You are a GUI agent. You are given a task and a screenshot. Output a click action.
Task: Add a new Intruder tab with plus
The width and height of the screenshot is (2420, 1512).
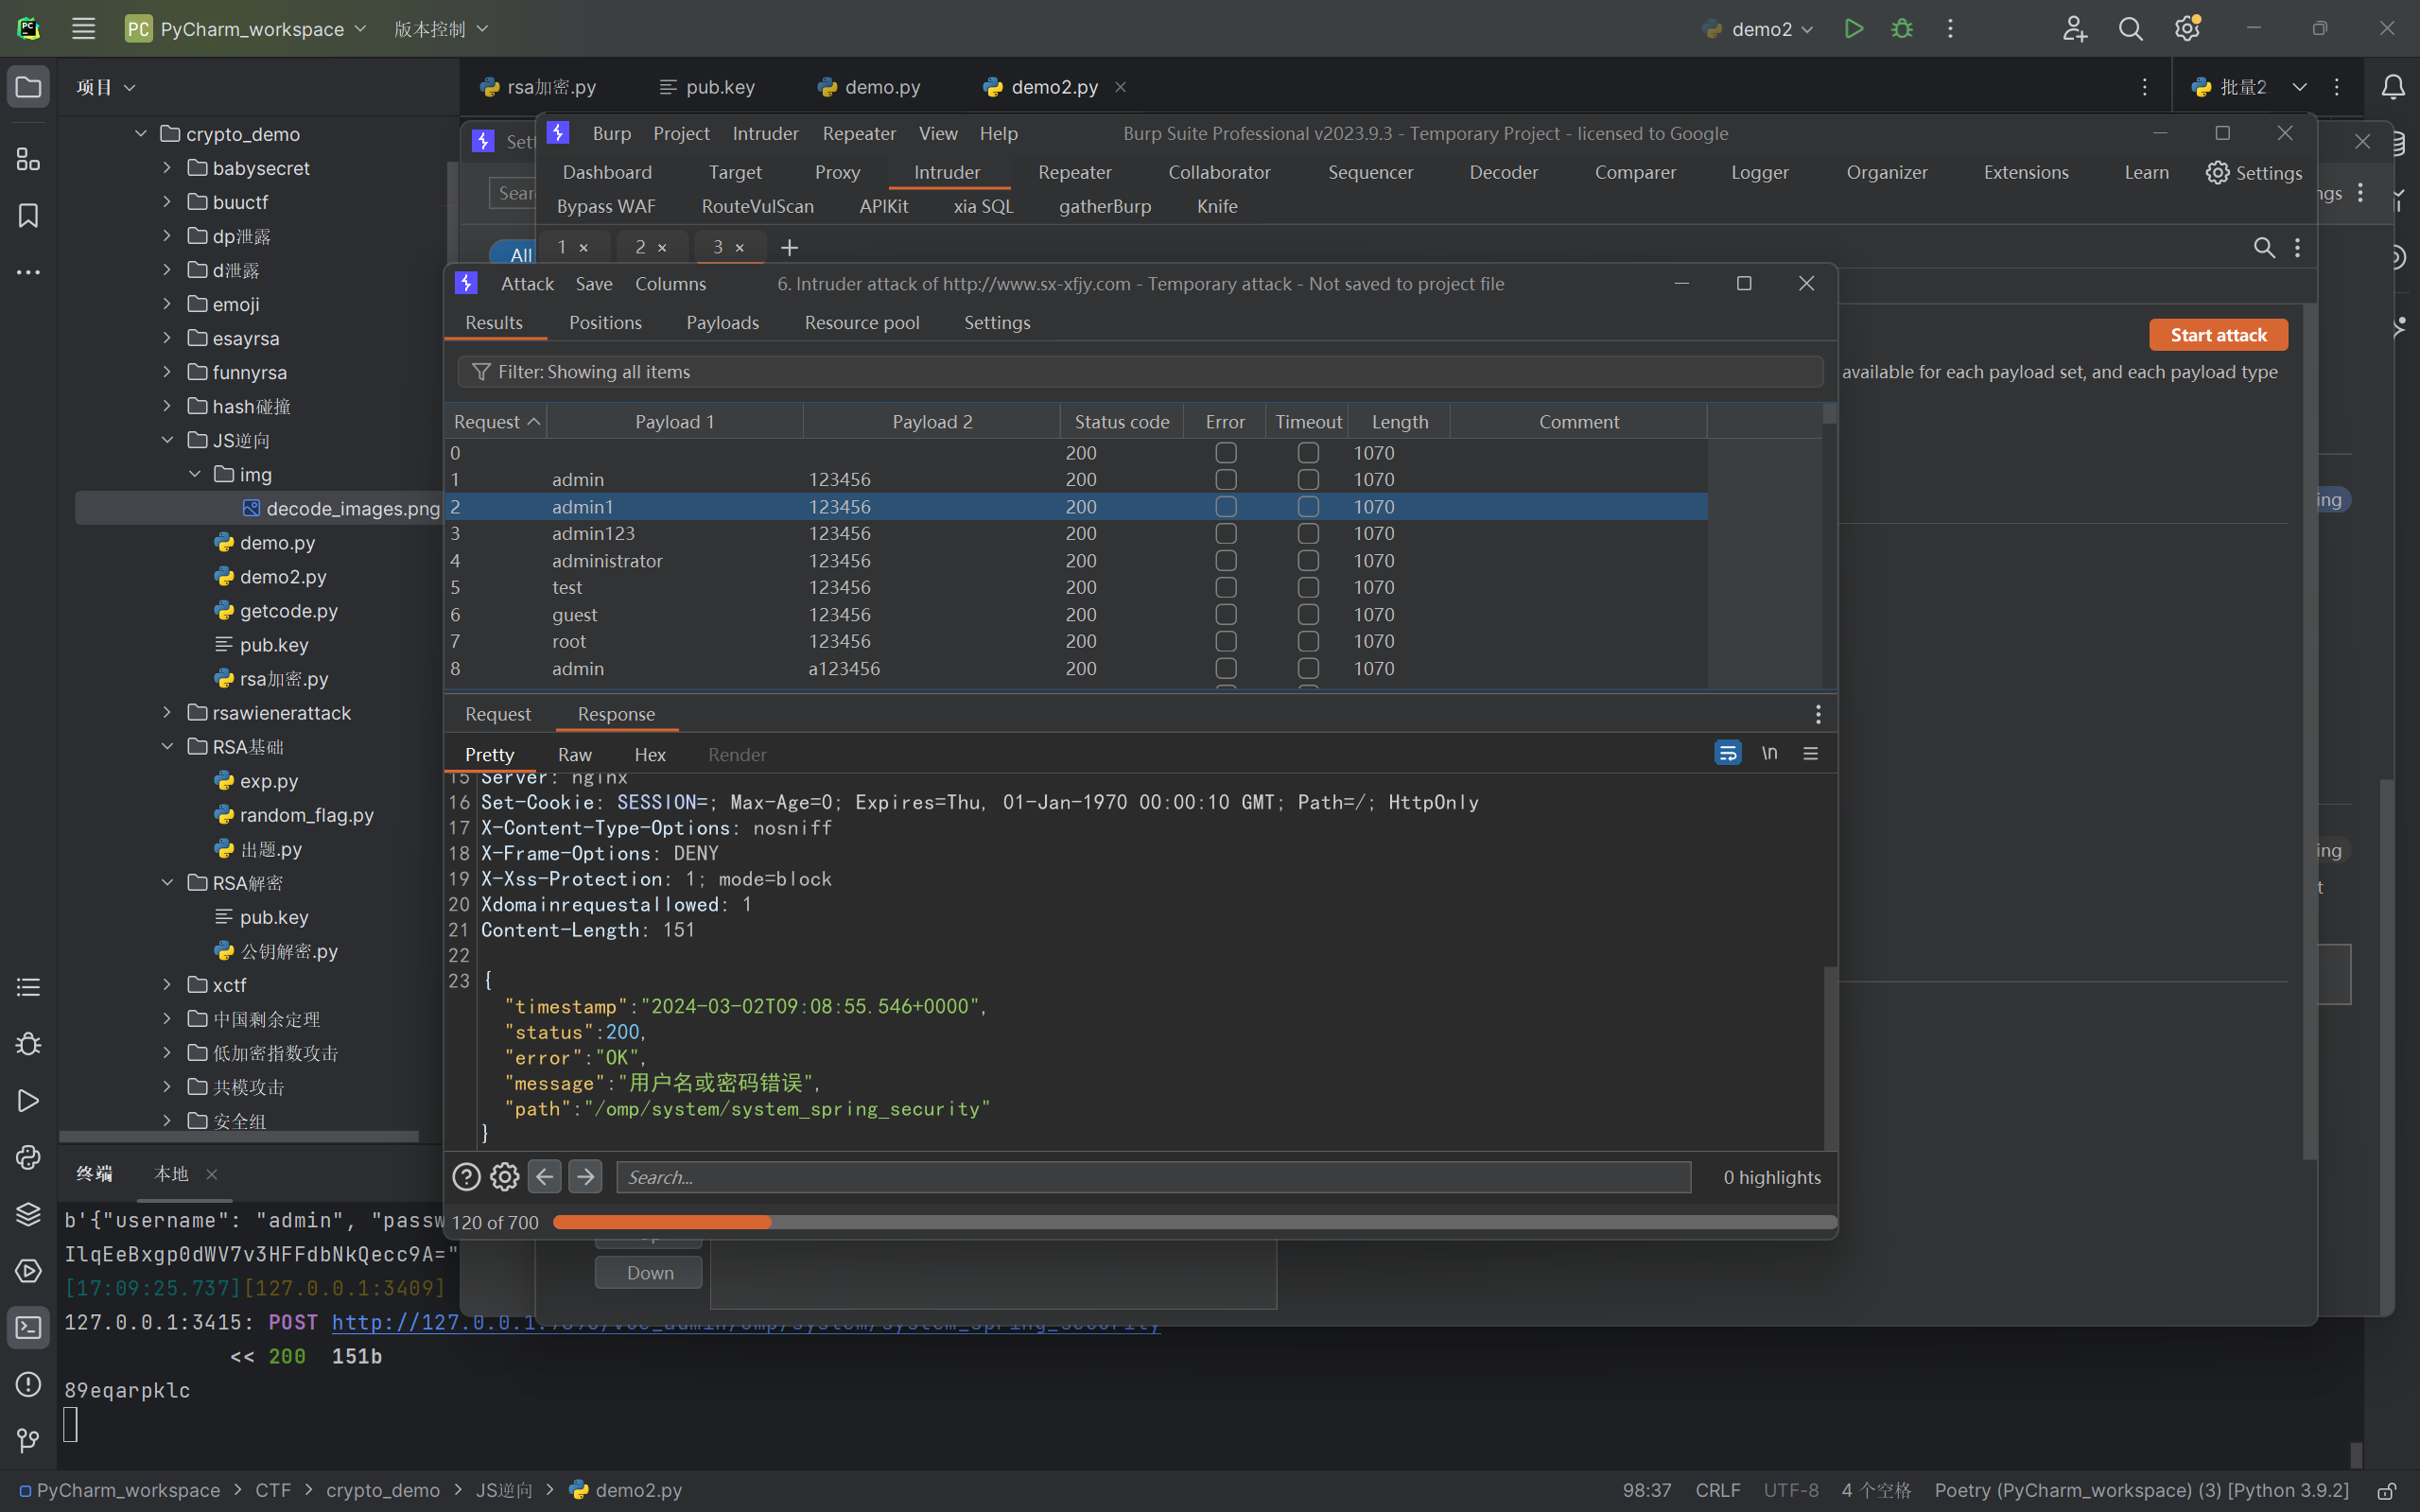pyautogui.click(x=789, y=247)
